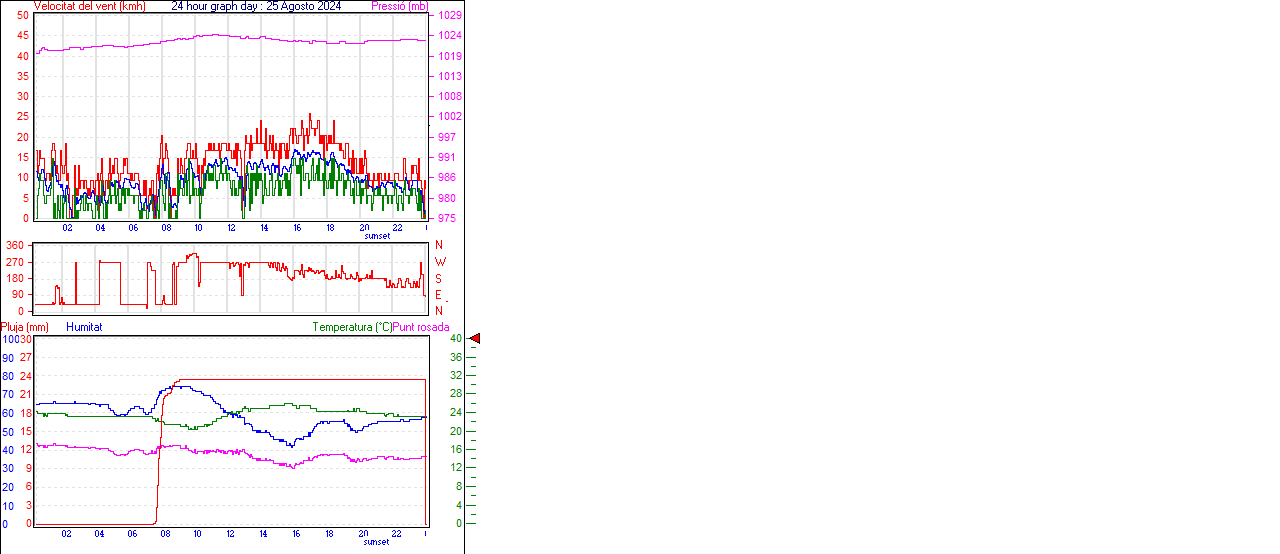
Task: Click the 'sunset' marker under the wind graph
Action: click(377, 236)
